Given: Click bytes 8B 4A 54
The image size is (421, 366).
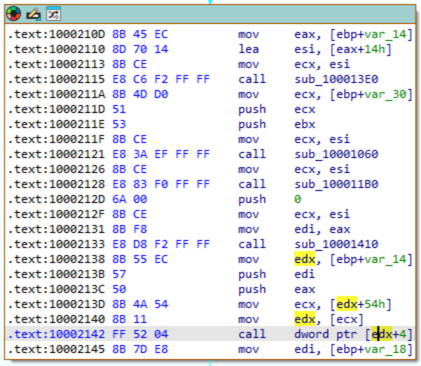Looking at the screenshot, I should pos(140,304).
